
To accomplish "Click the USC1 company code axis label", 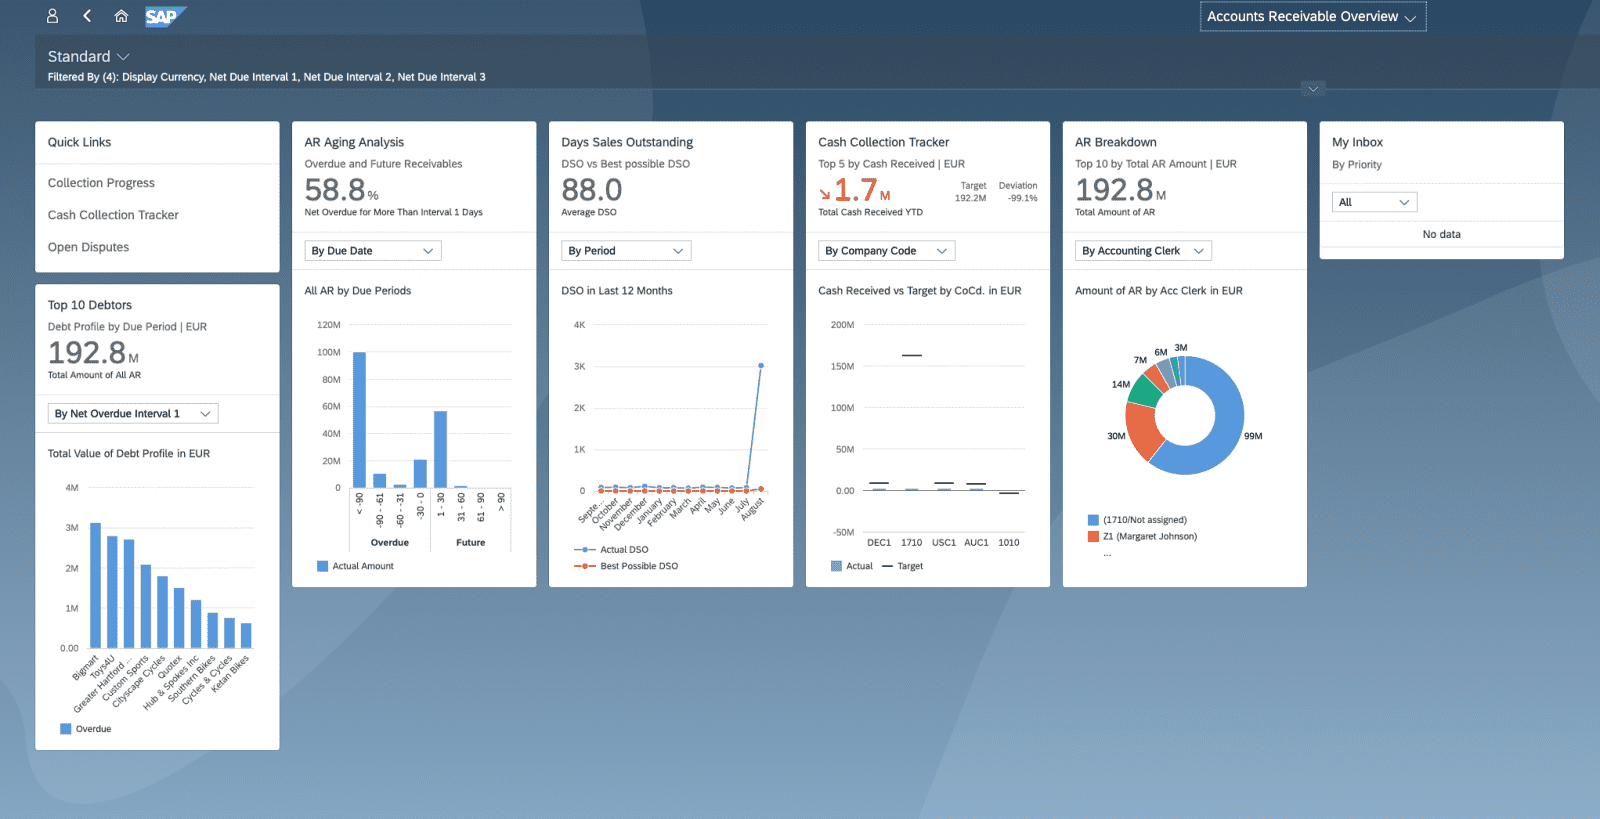I will coord(944,543).
